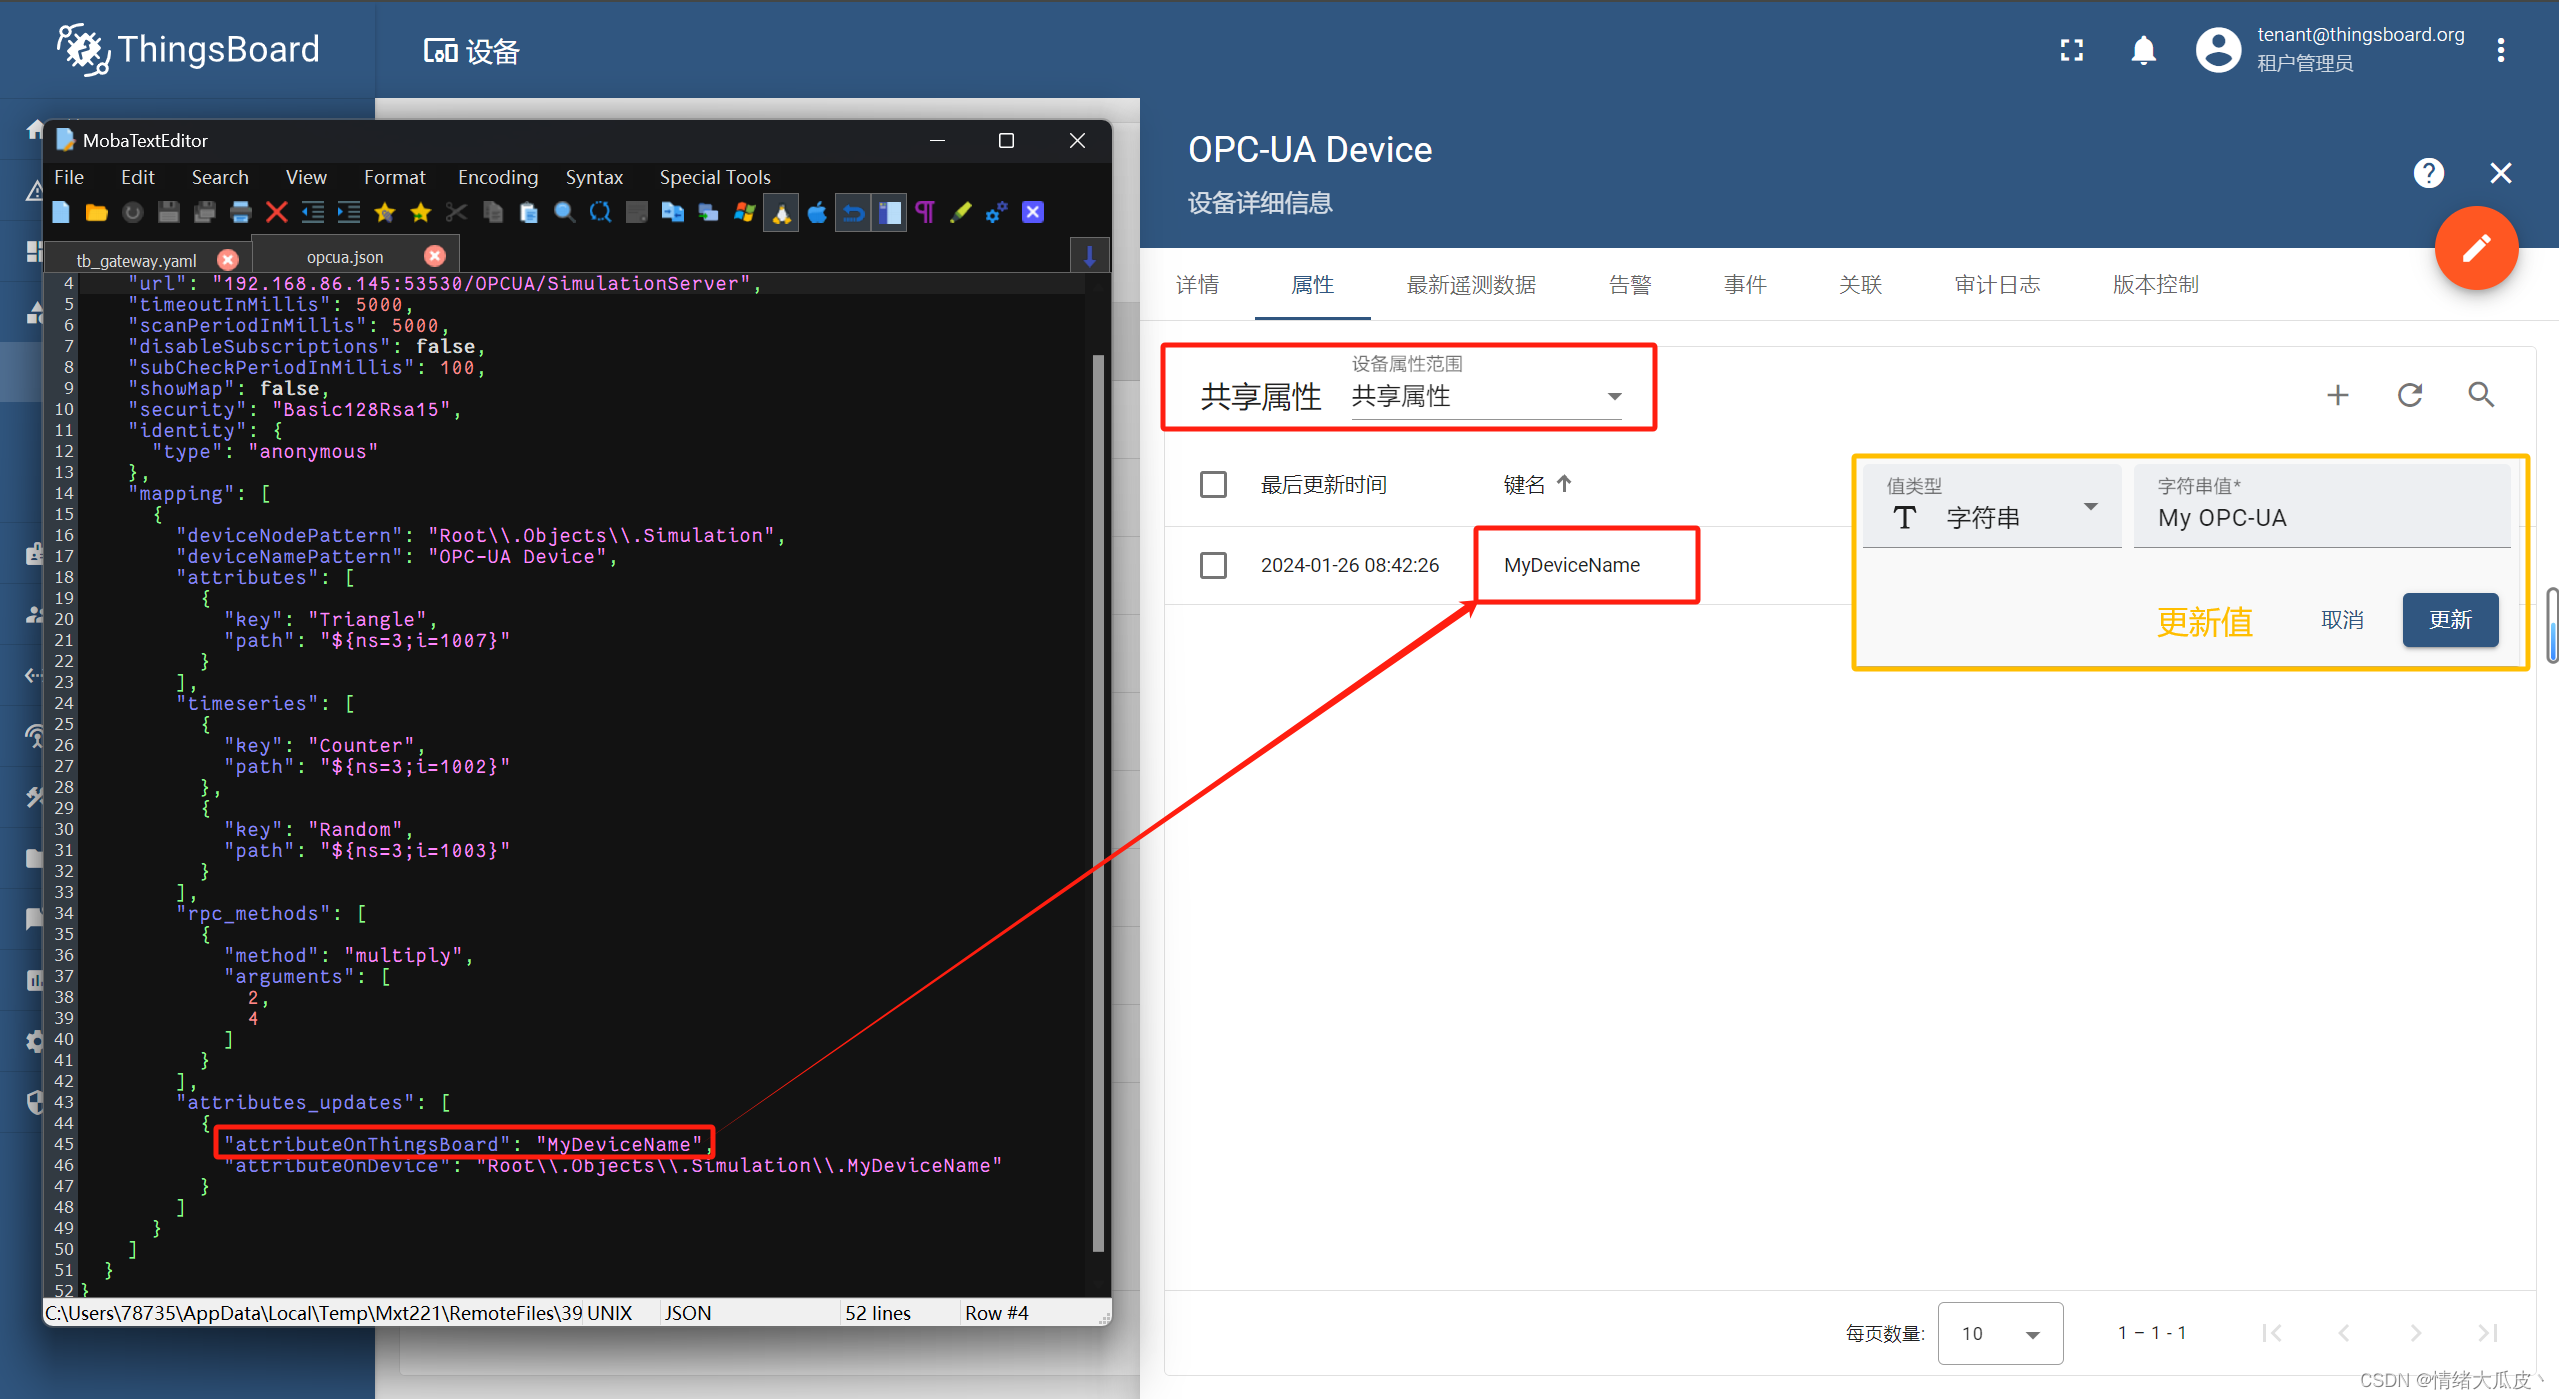Click the editor vertical scrollbar

(x=1098, y=800)
